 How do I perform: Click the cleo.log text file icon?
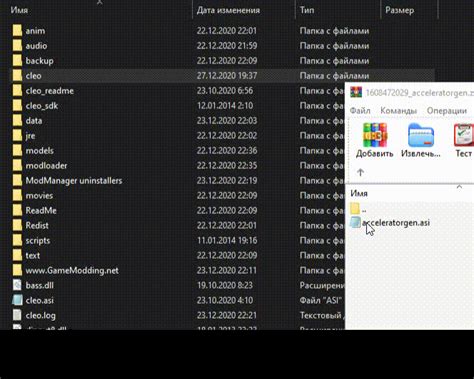(x=17, y=315)
